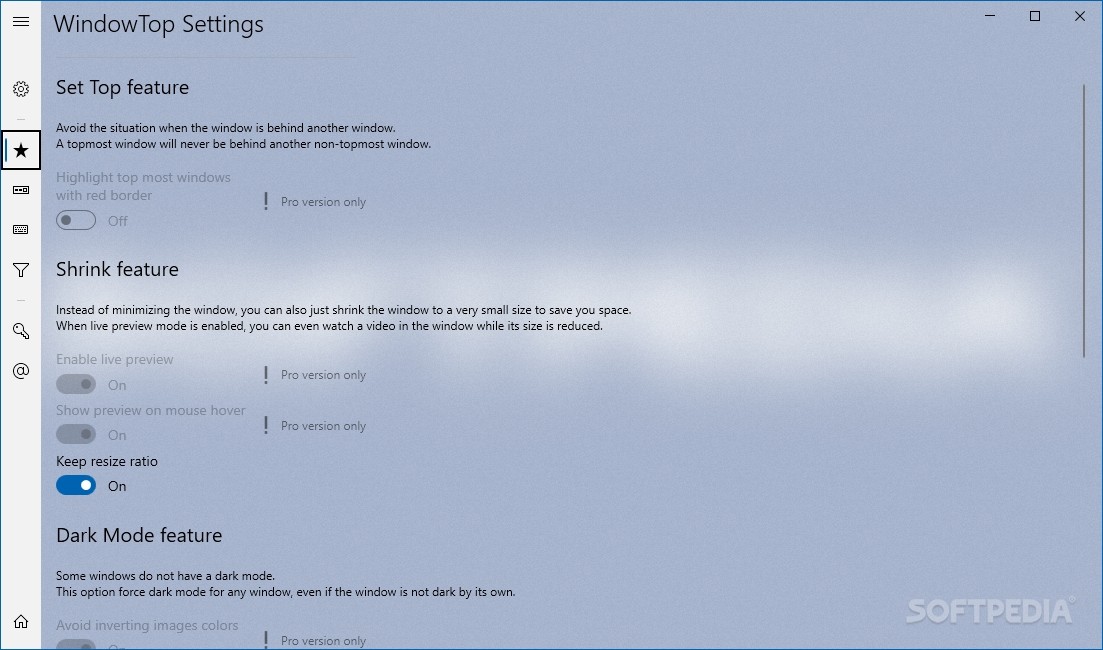Image resolution: width=1103 pixels, height=650 pixels.
Task: Click the Set Top feature heading
Action: [122, 87]
